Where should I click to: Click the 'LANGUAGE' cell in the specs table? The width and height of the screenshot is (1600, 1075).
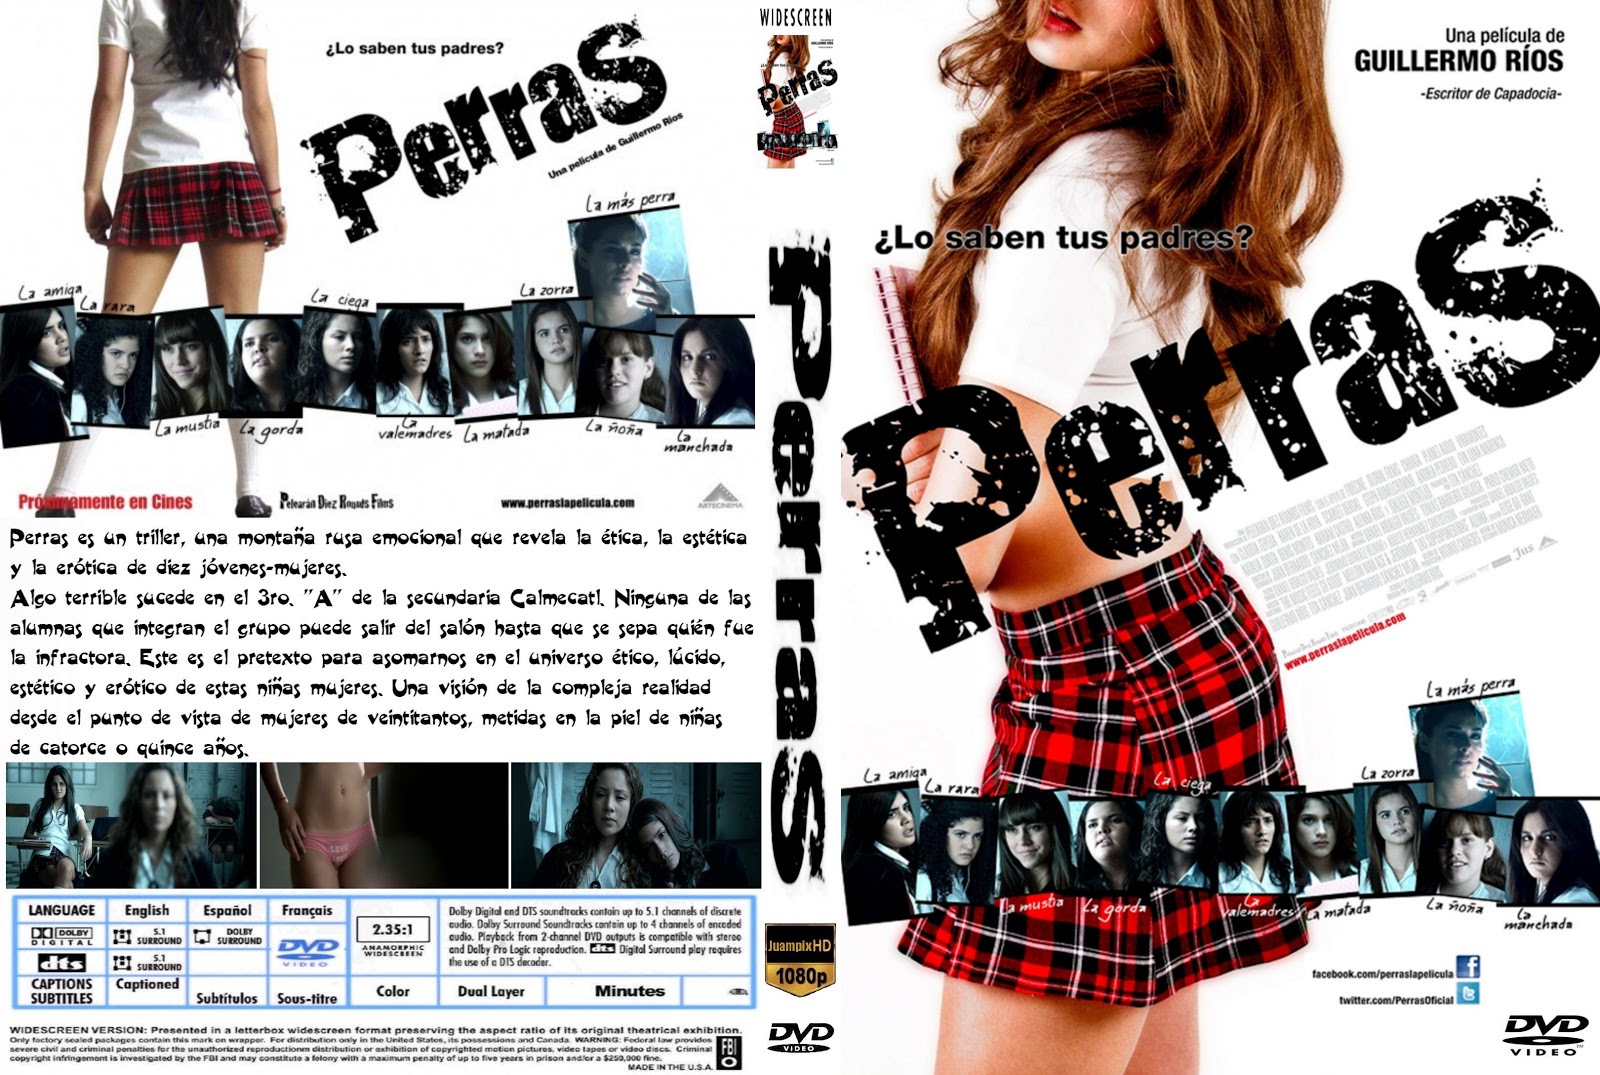pos(62,910)
